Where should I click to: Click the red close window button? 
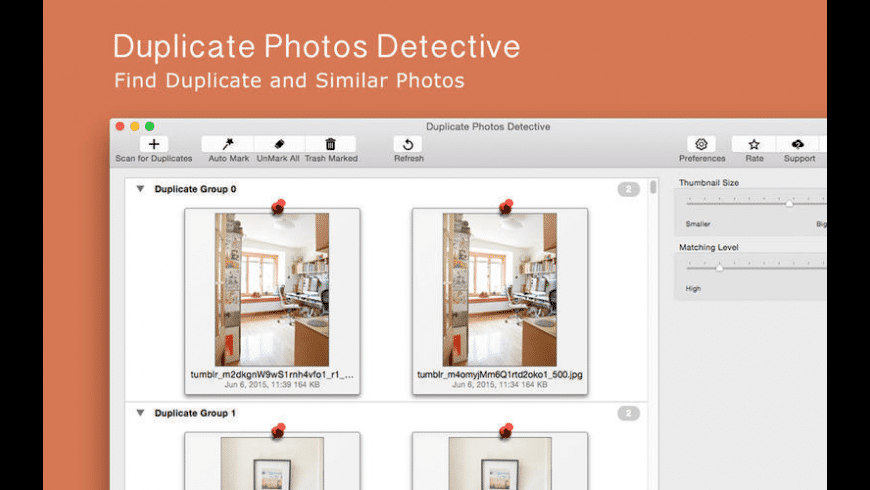tap(120, 127)
